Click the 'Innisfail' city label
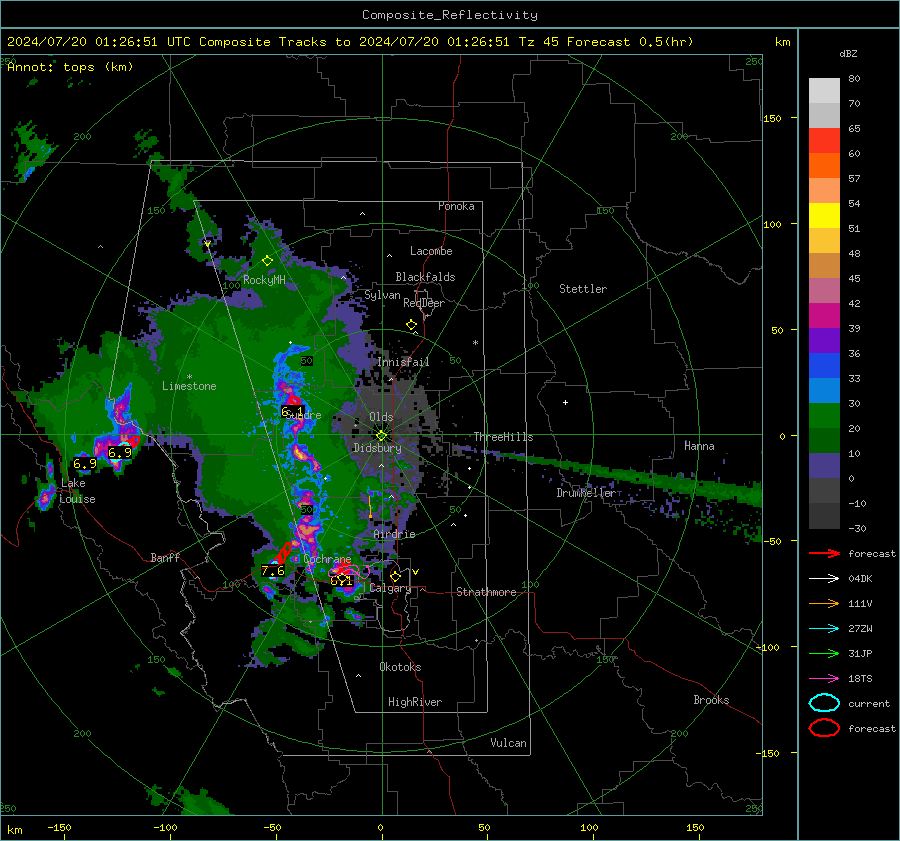The image size is (900, 841). click(403, 362)
